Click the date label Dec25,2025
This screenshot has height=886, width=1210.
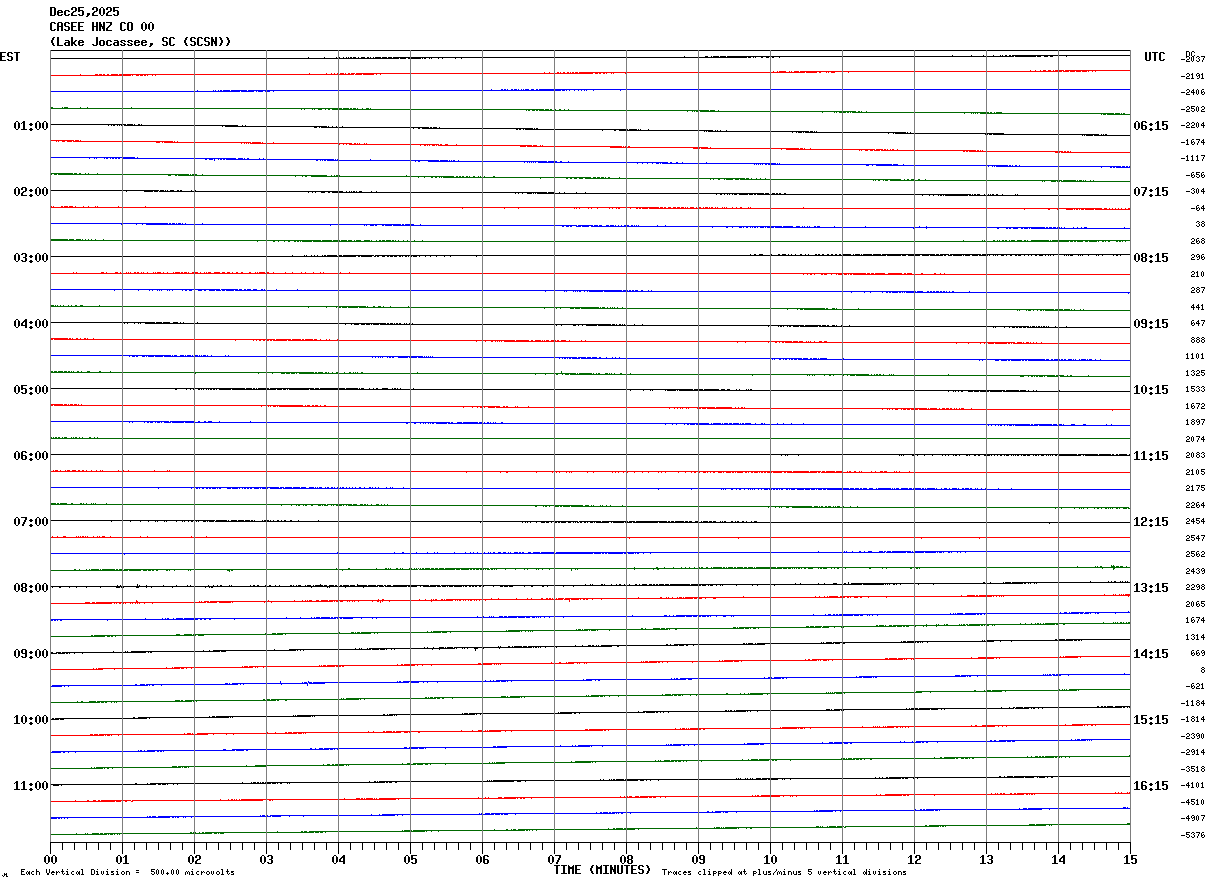[84, 12]
